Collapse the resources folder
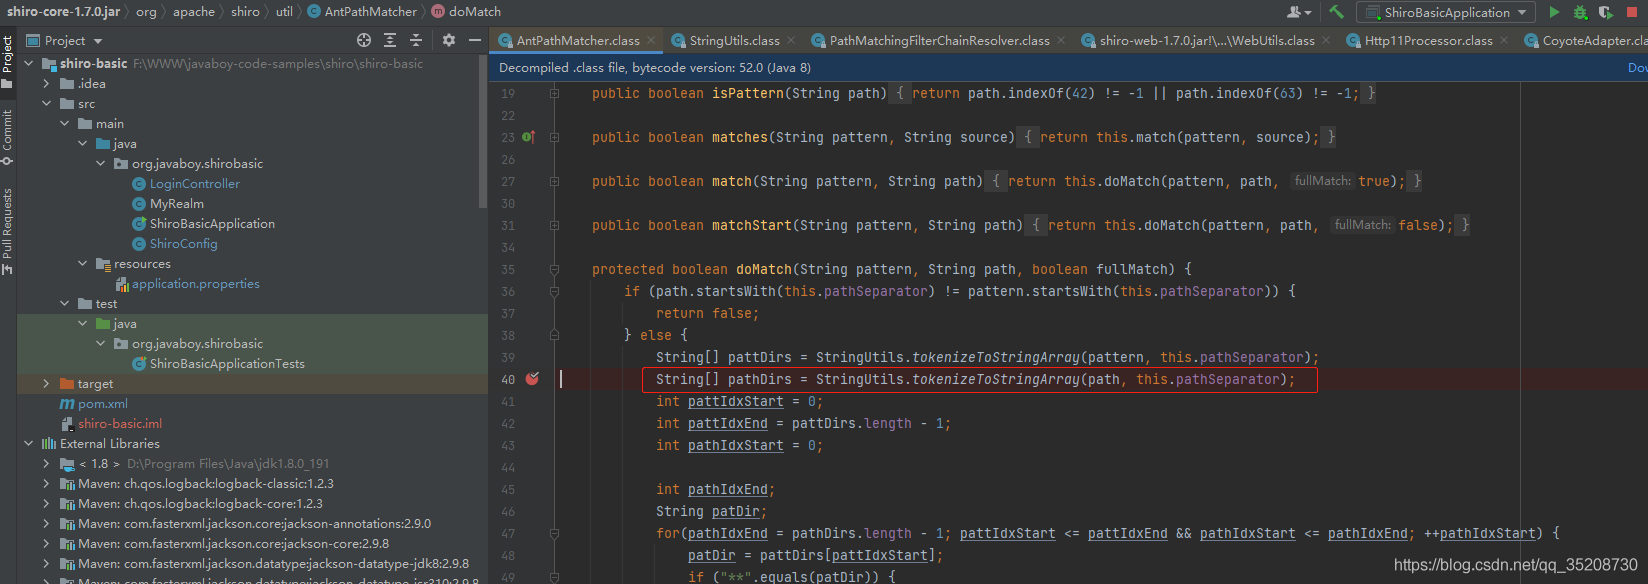The width and height of the screenshot is (1648, 584). (82, 263)
